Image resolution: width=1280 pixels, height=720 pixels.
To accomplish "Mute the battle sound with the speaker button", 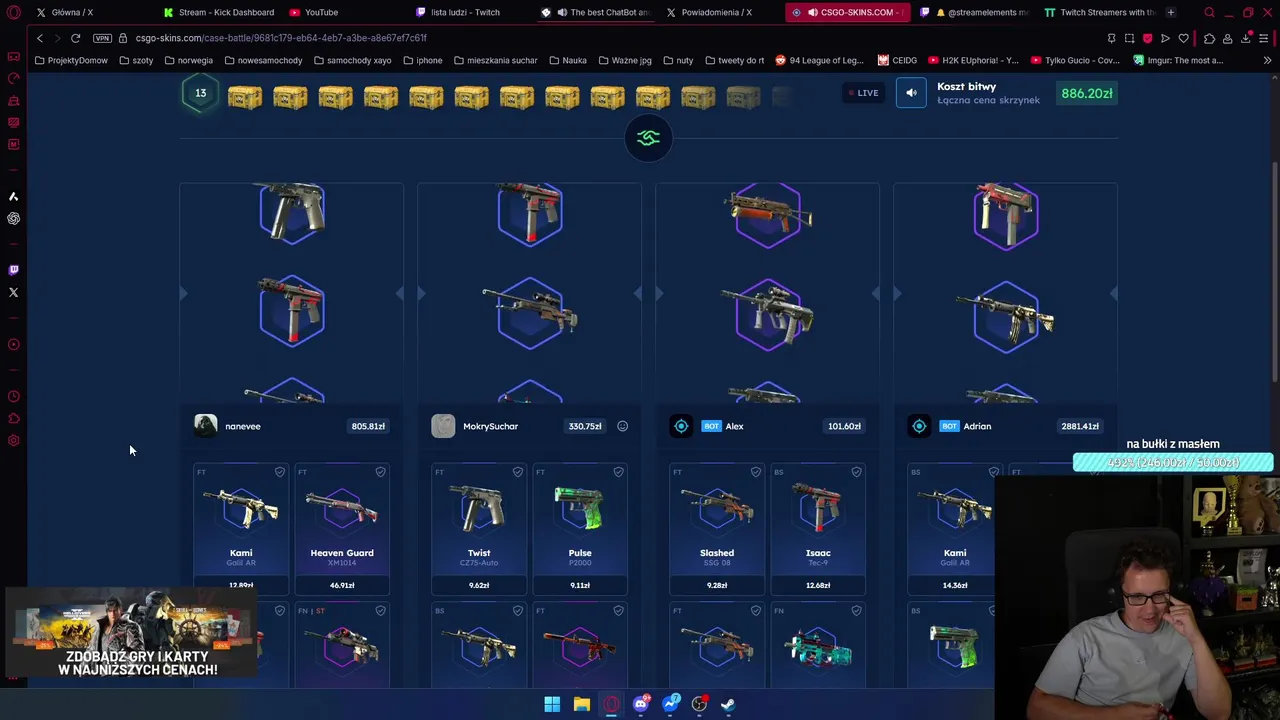I will click(x=911, y=93).
